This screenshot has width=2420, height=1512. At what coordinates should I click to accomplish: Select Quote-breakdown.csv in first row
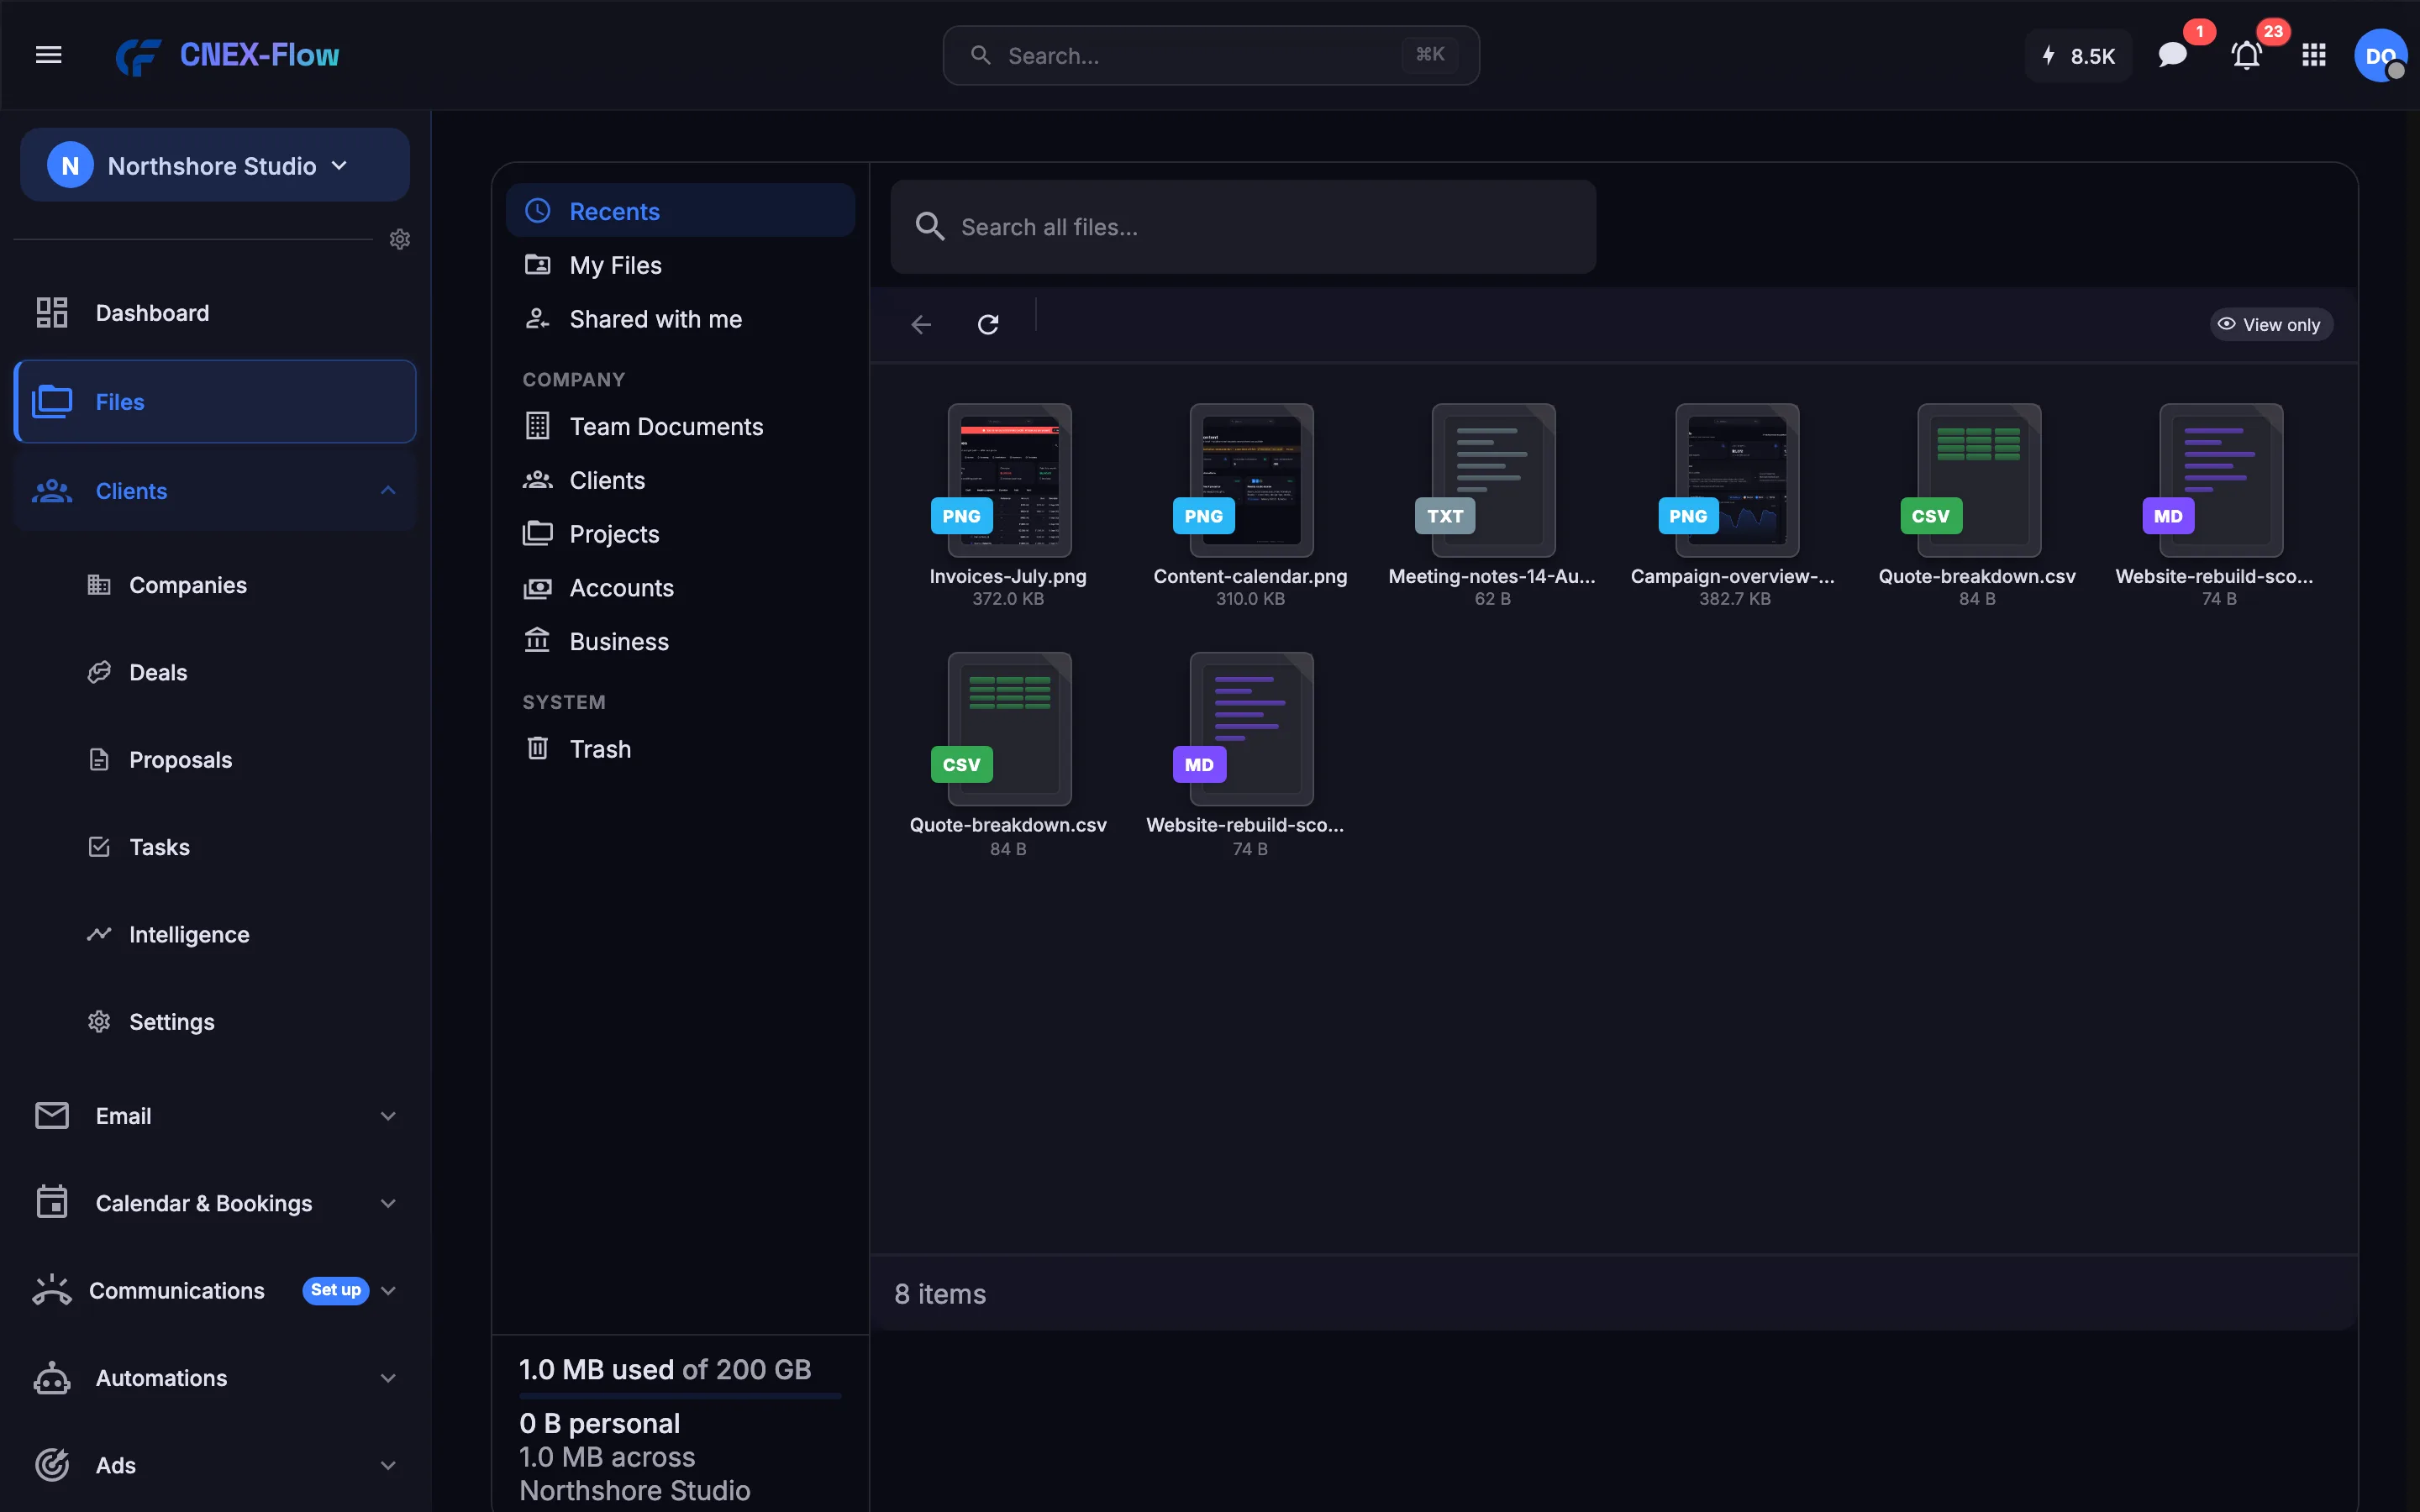tap(1978, 480)
